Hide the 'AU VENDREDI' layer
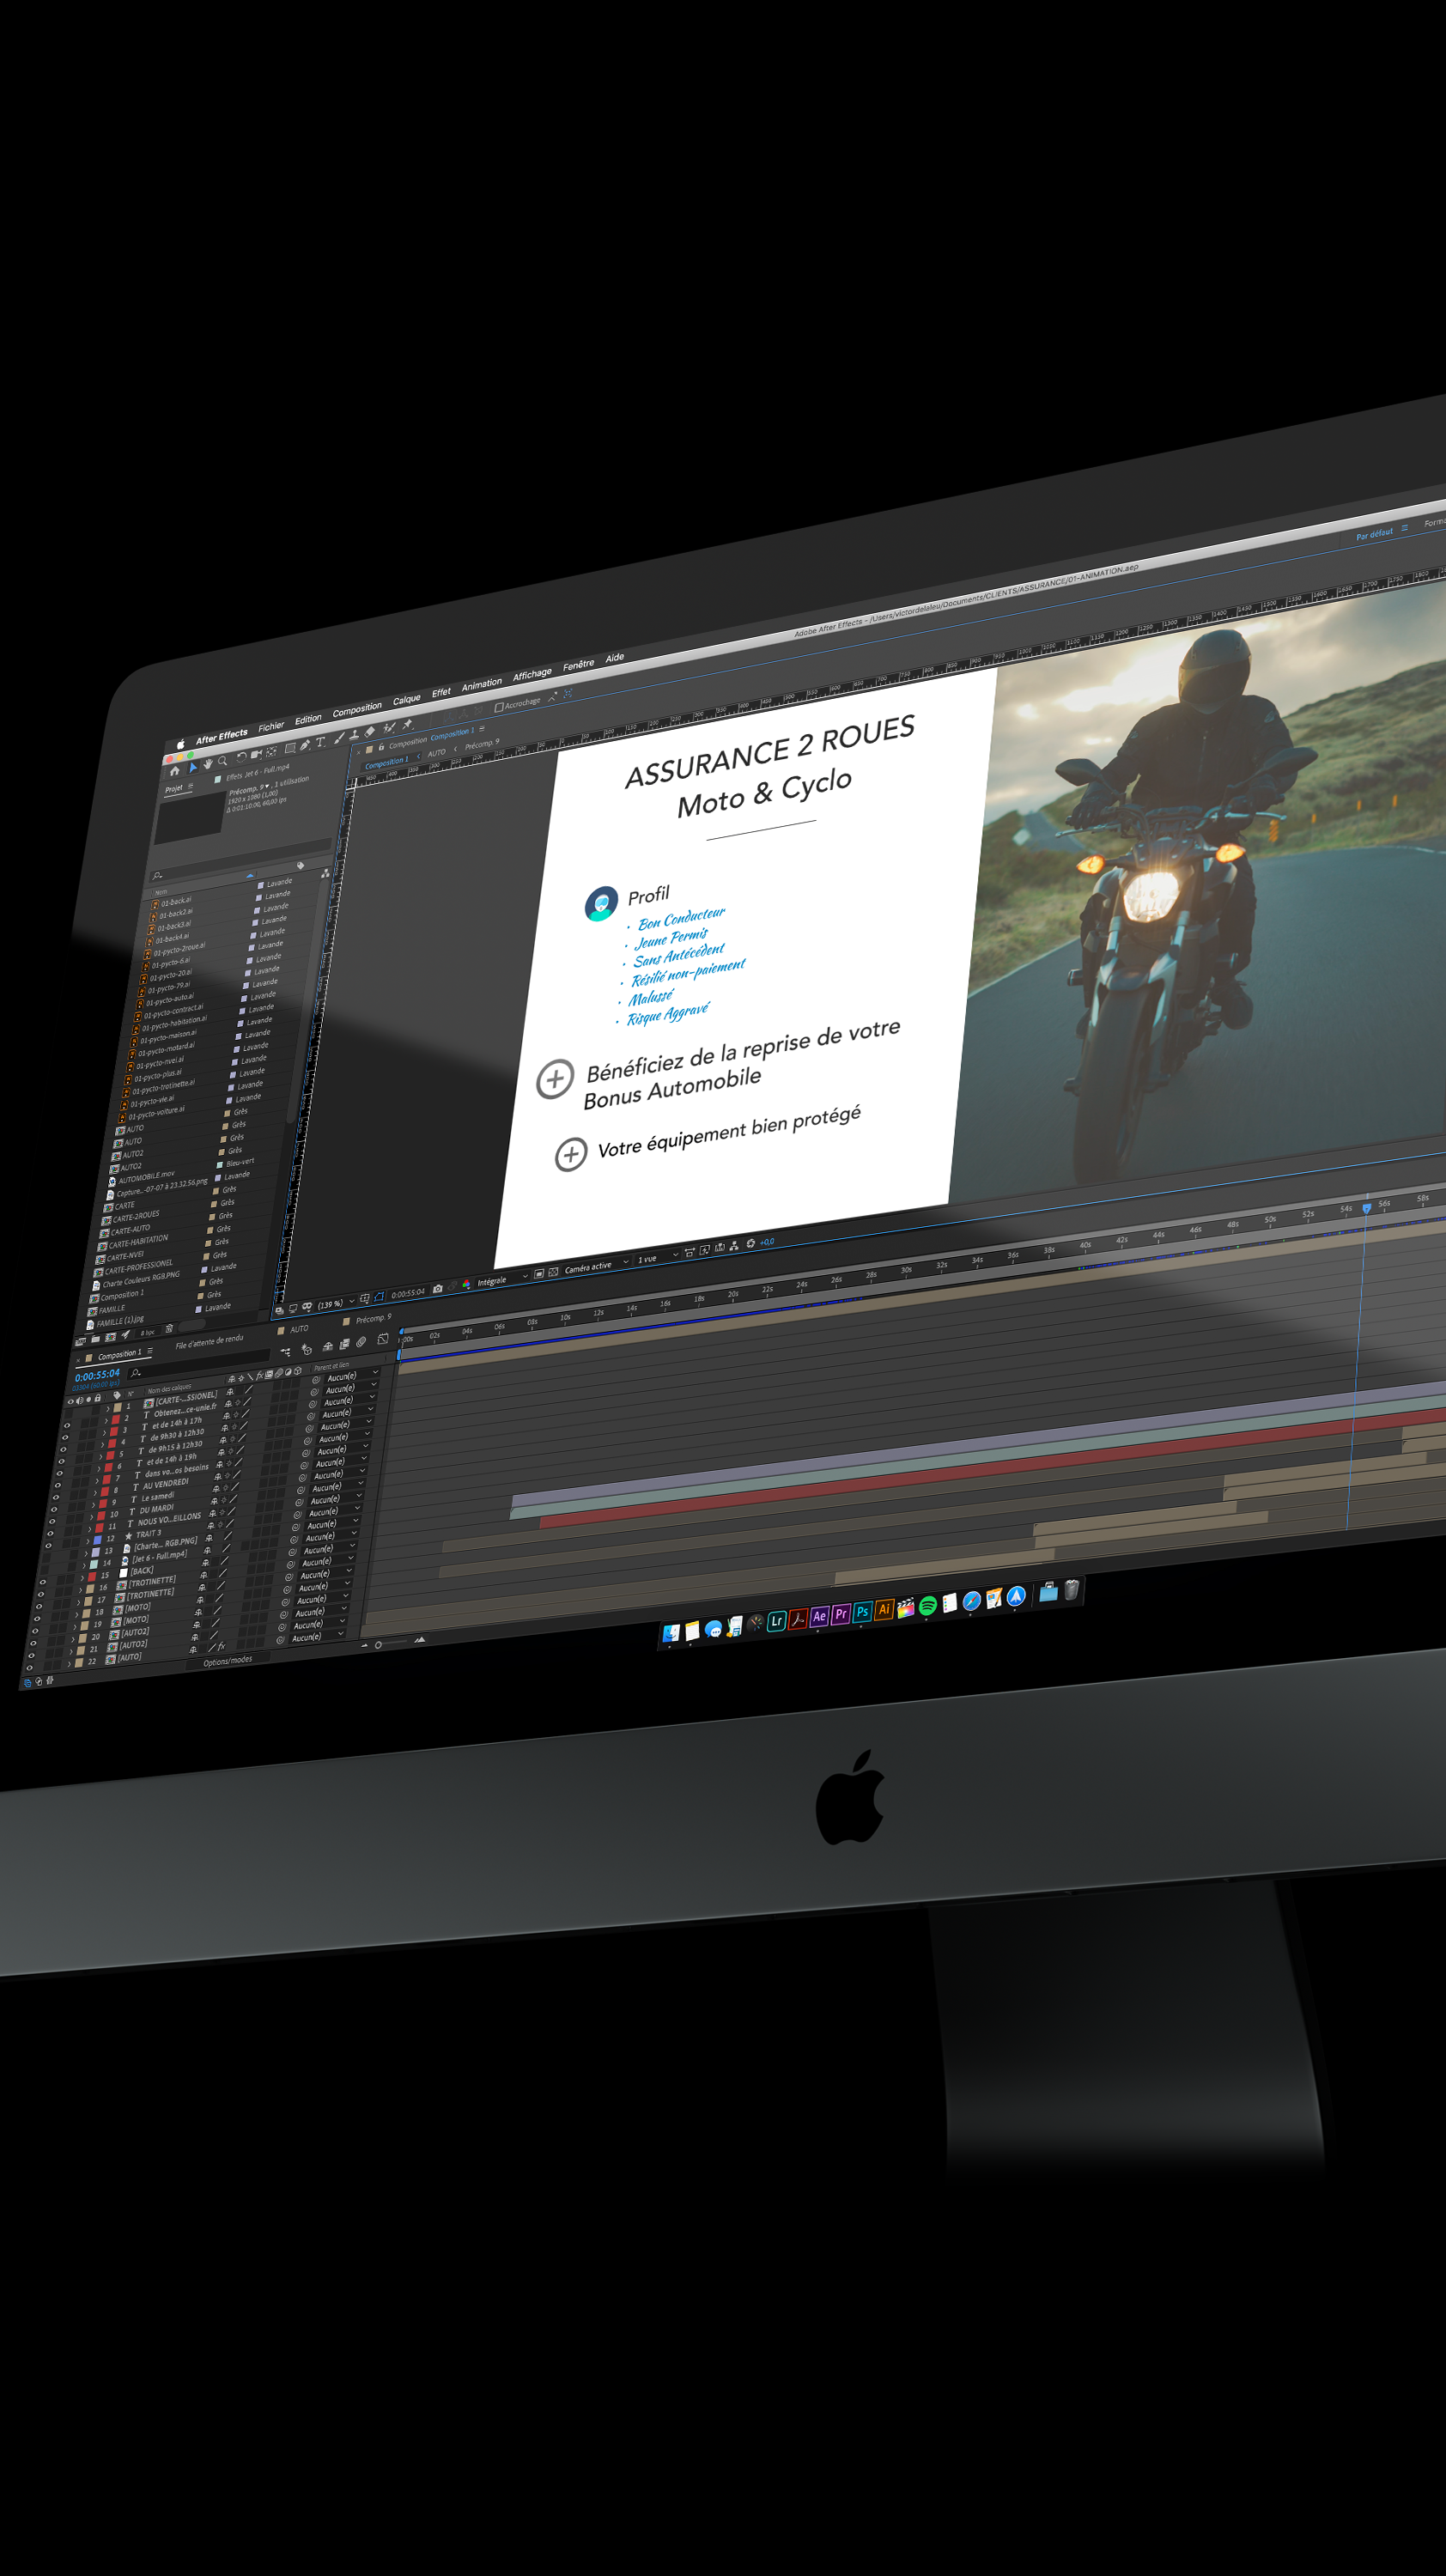 pyautogui.click(x=56, y=1498)
